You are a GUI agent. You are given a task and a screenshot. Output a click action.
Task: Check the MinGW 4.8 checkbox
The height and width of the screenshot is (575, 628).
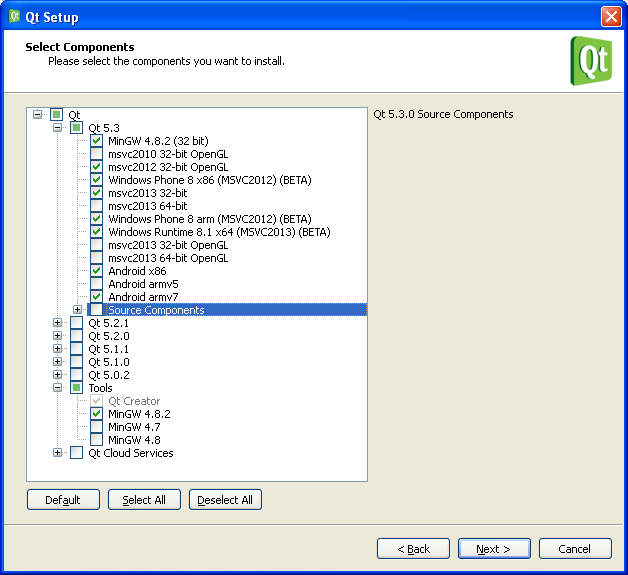[x=96, y=440]
